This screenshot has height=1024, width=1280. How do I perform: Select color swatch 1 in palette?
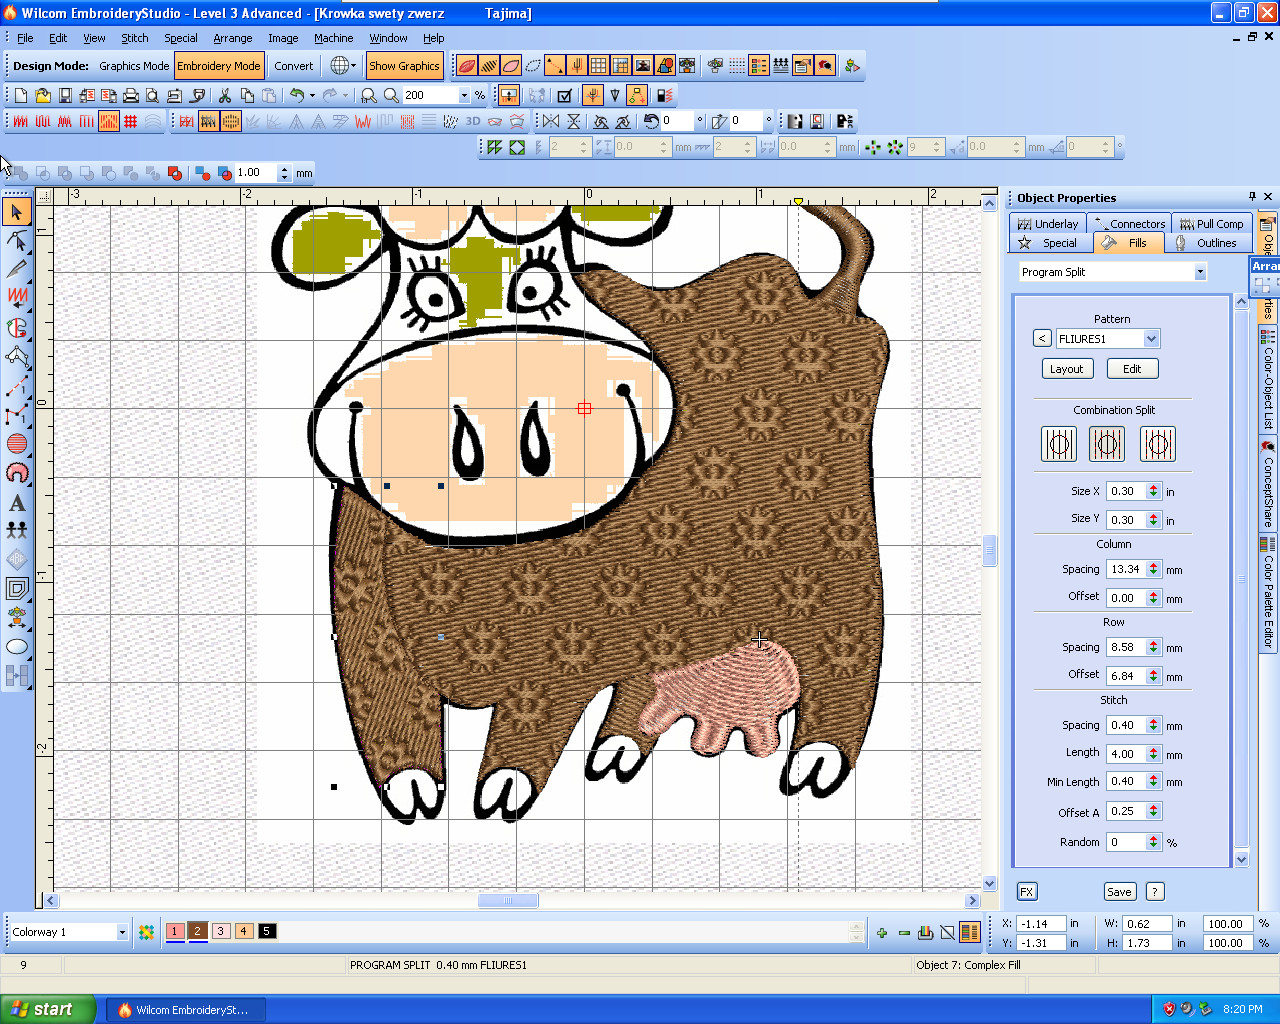pos(174,932)
